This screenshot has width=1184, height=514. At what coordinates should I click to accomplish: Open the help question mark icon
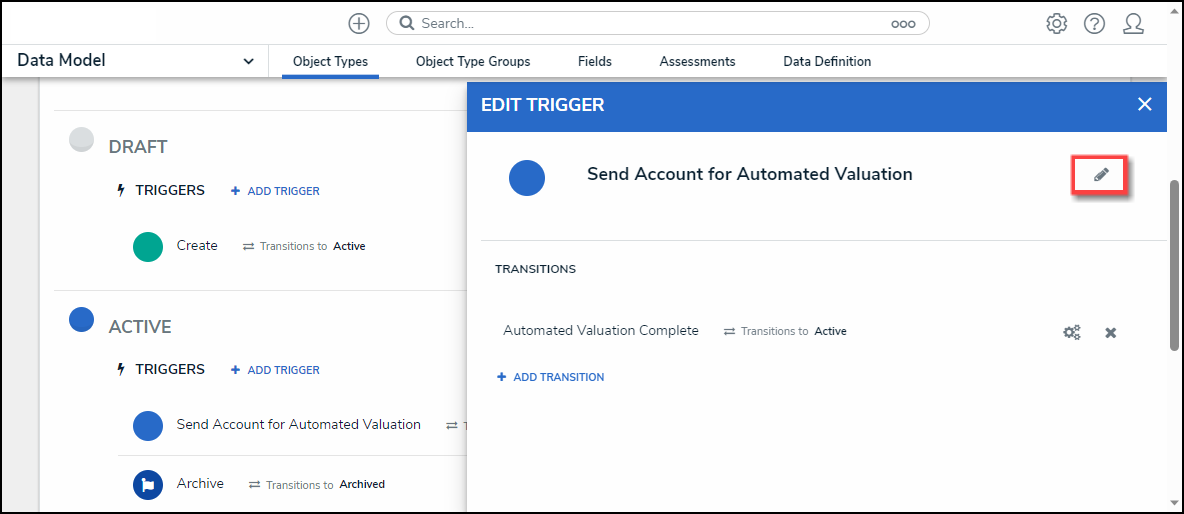[x=1094, y=23]
